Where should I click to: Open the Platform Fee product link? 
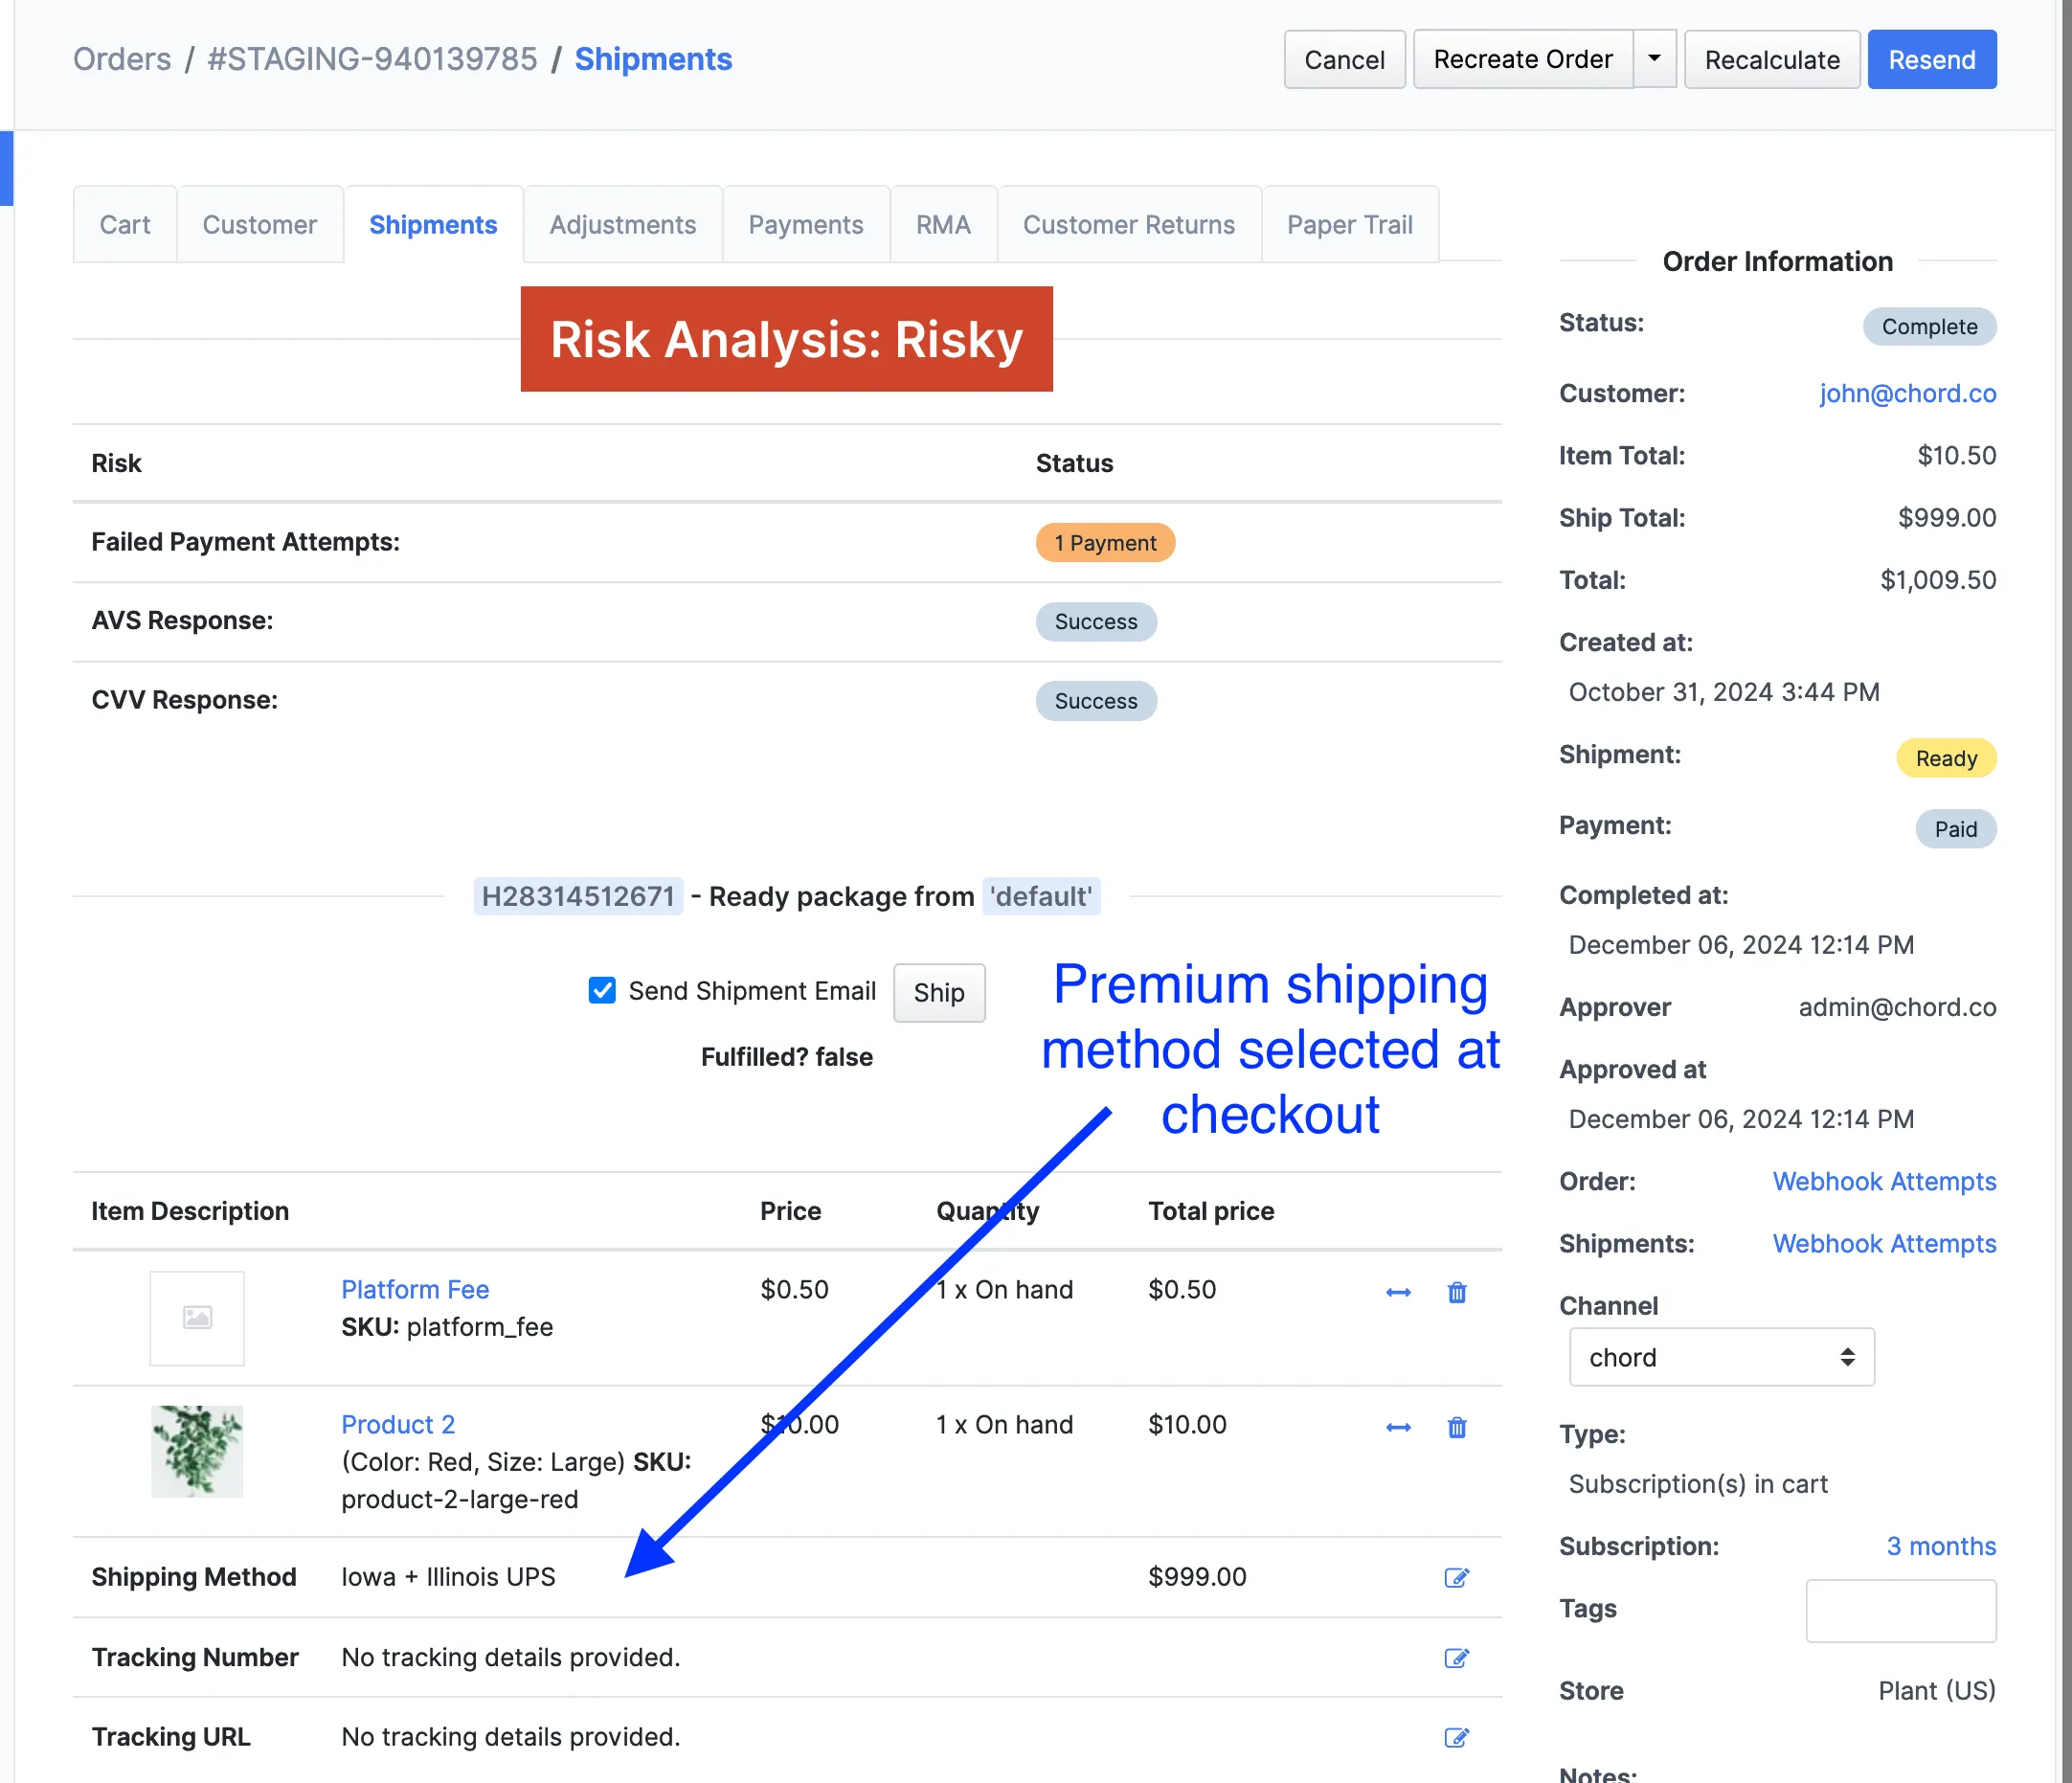click(x=415, y=1289)
